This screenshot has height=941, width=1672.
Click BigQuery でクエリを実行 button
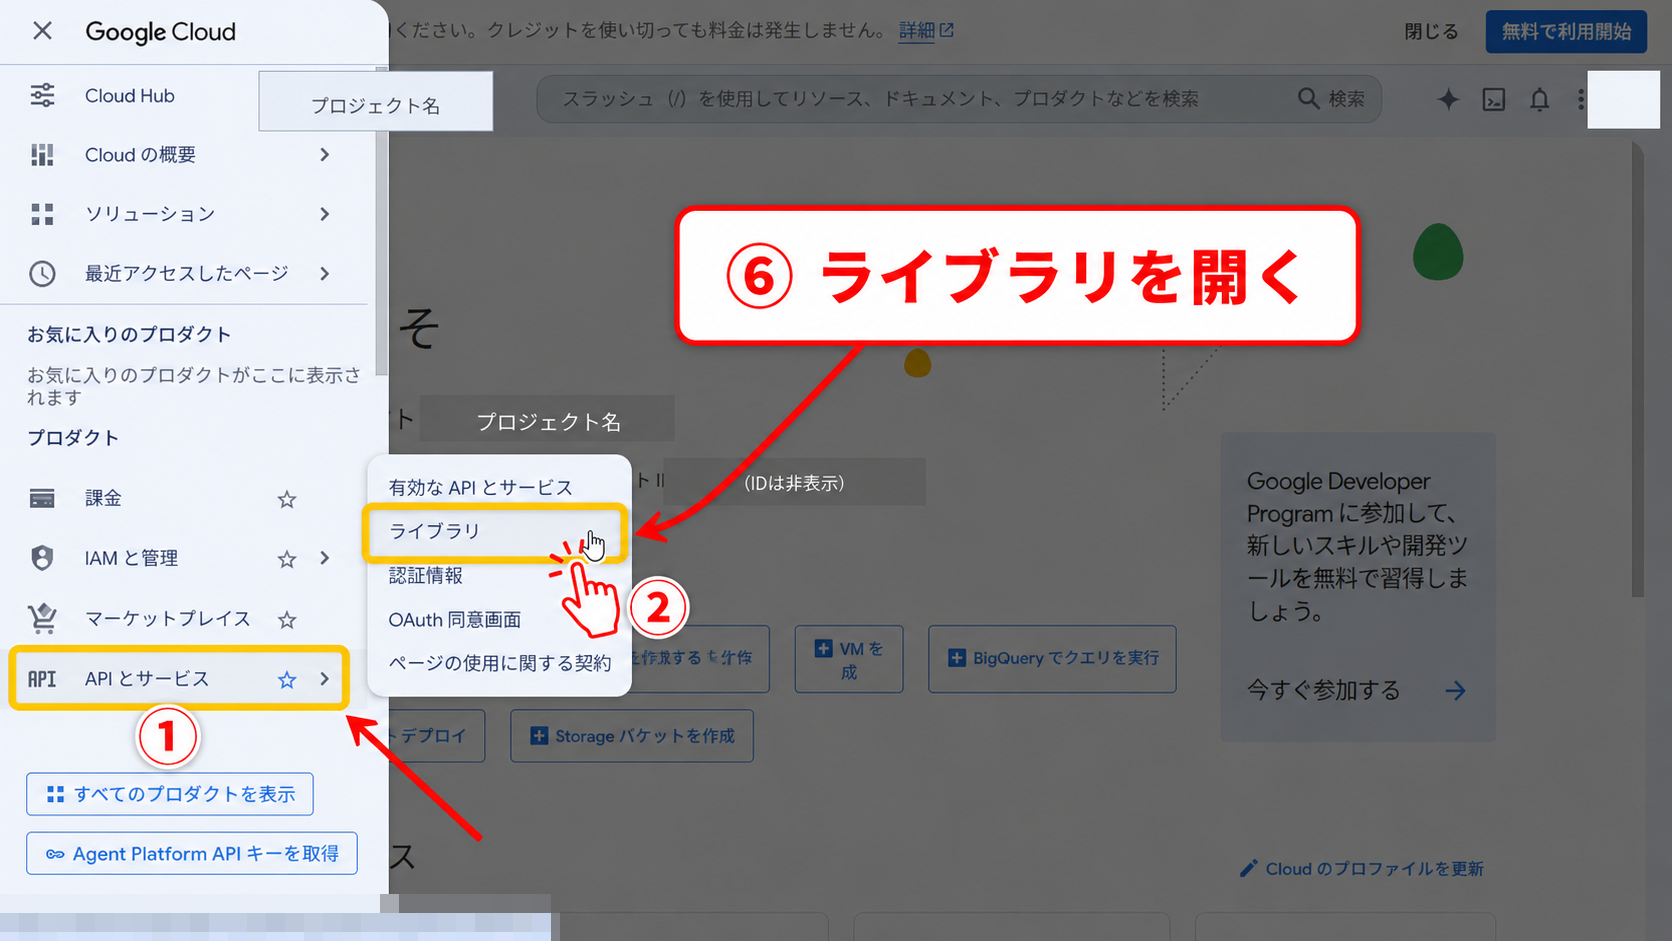pyautogui.click(x=1052, y=659)
